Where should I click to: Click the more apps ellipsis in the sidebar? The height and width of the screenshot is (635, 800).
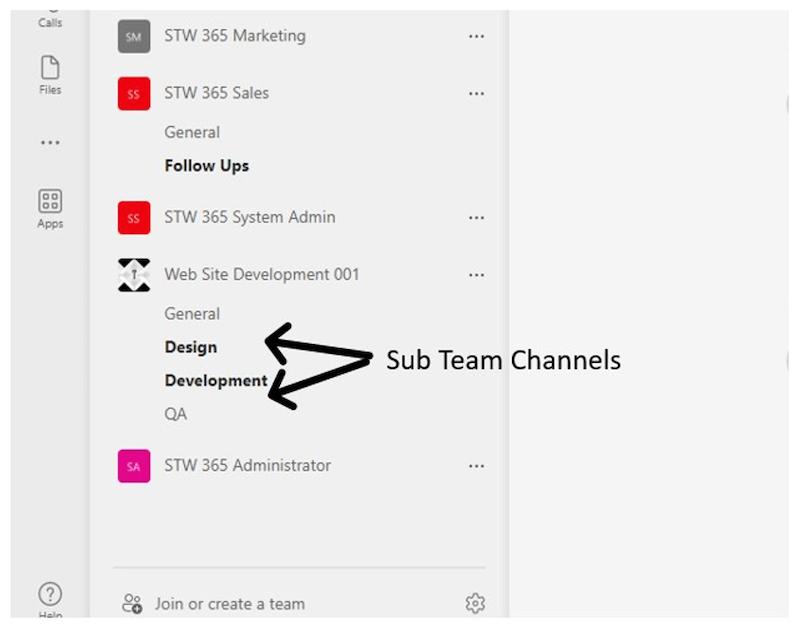coord(50,141)
